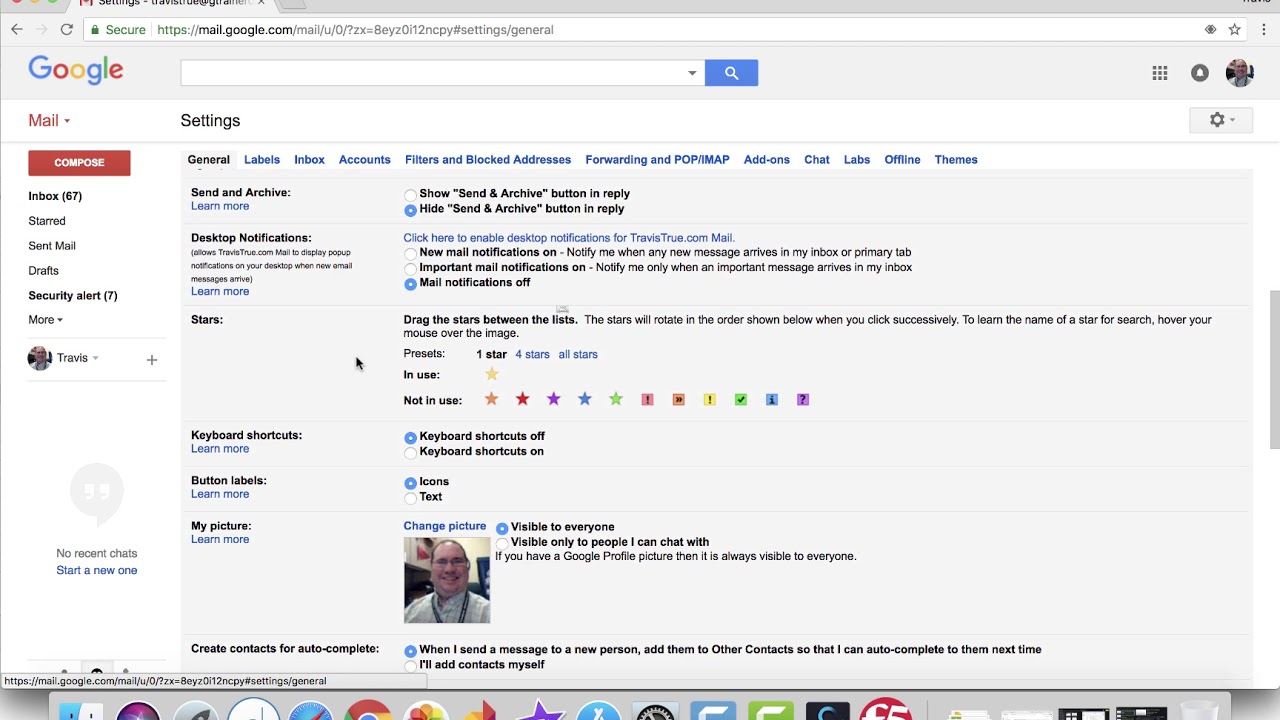Switch to the Themes settings tab
This screenshot has width=1280, height=720.
click(x=956, y=159)
